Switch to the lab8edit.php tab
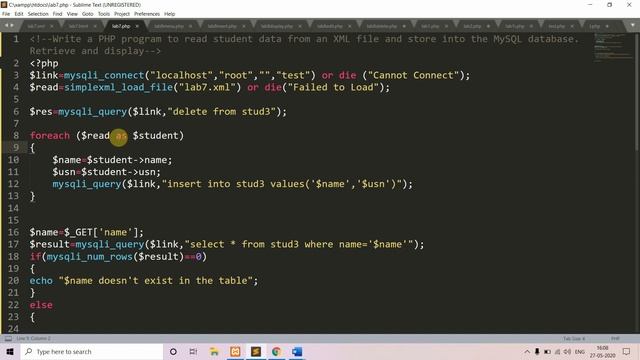 click(x=330, y=26)
